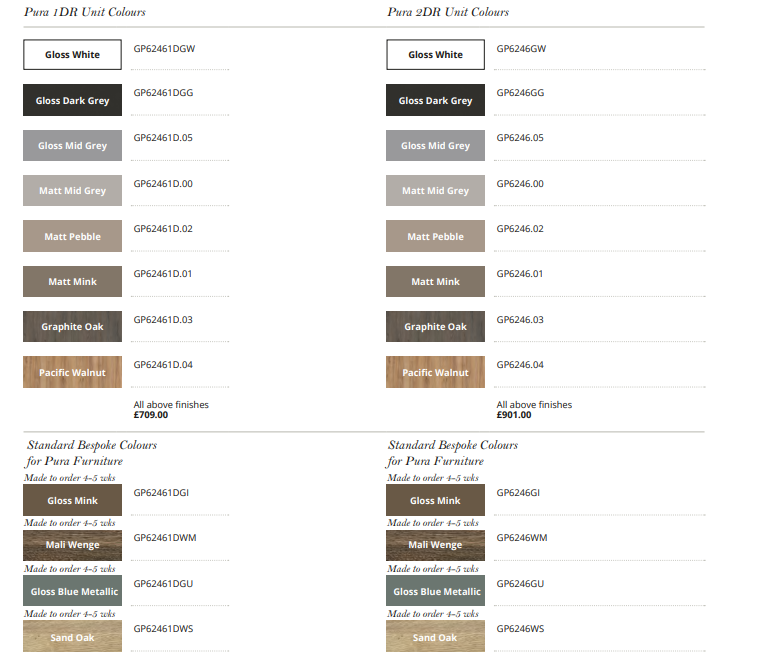The width and height of the screenshot is (757, 662).
Task: Pick Gloss Mink bespoke swatch in 2DR column
Action: coord(435,501)
